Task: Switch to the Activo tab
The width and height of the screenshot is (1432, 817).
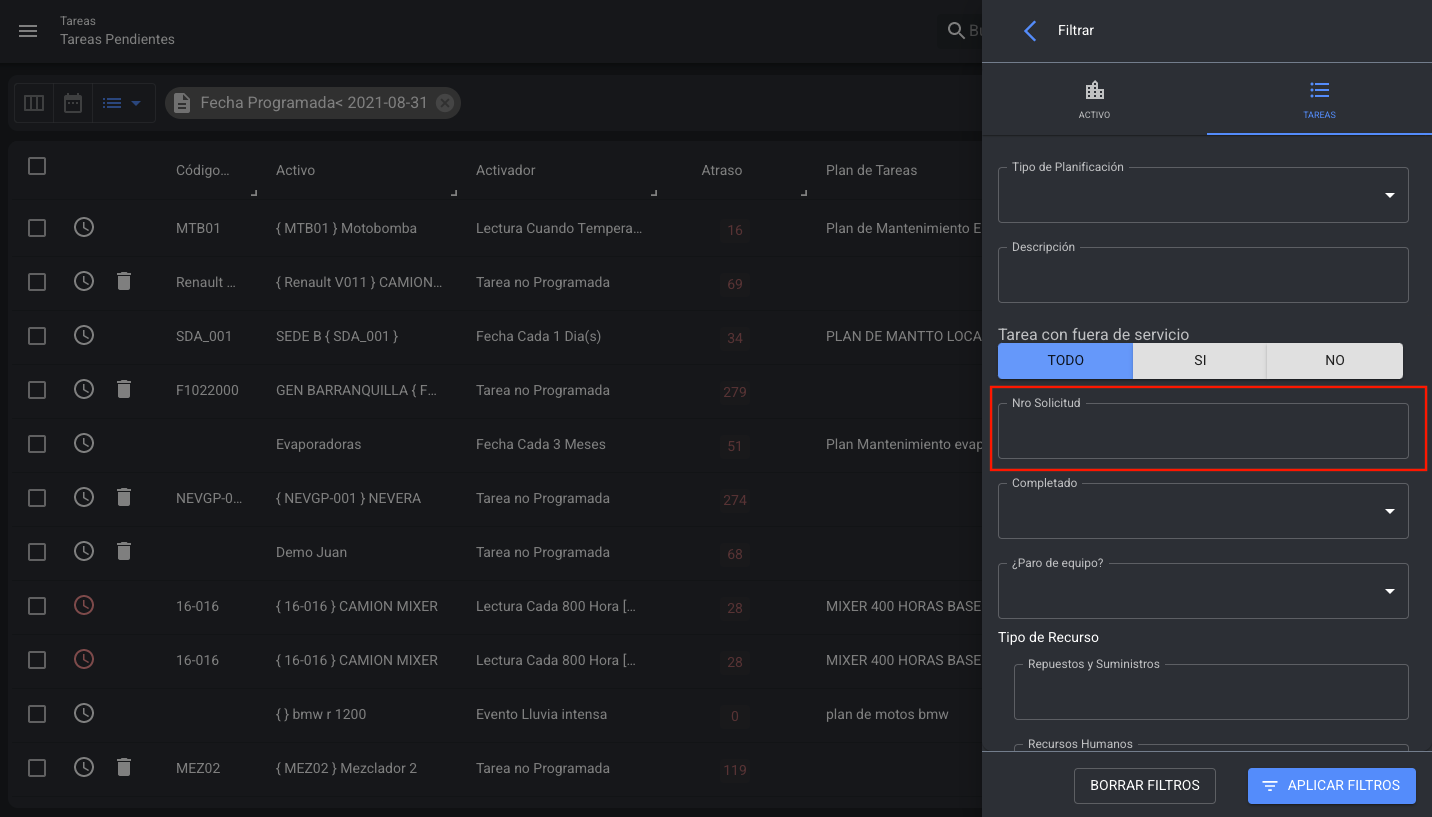Action: 1094,100
